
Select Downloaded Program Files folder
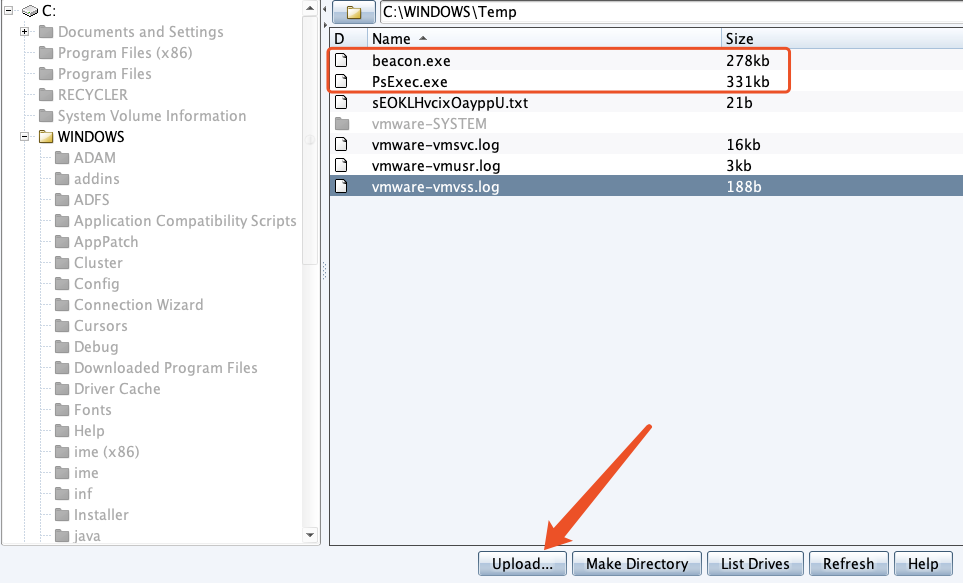[x=165, y=367]
